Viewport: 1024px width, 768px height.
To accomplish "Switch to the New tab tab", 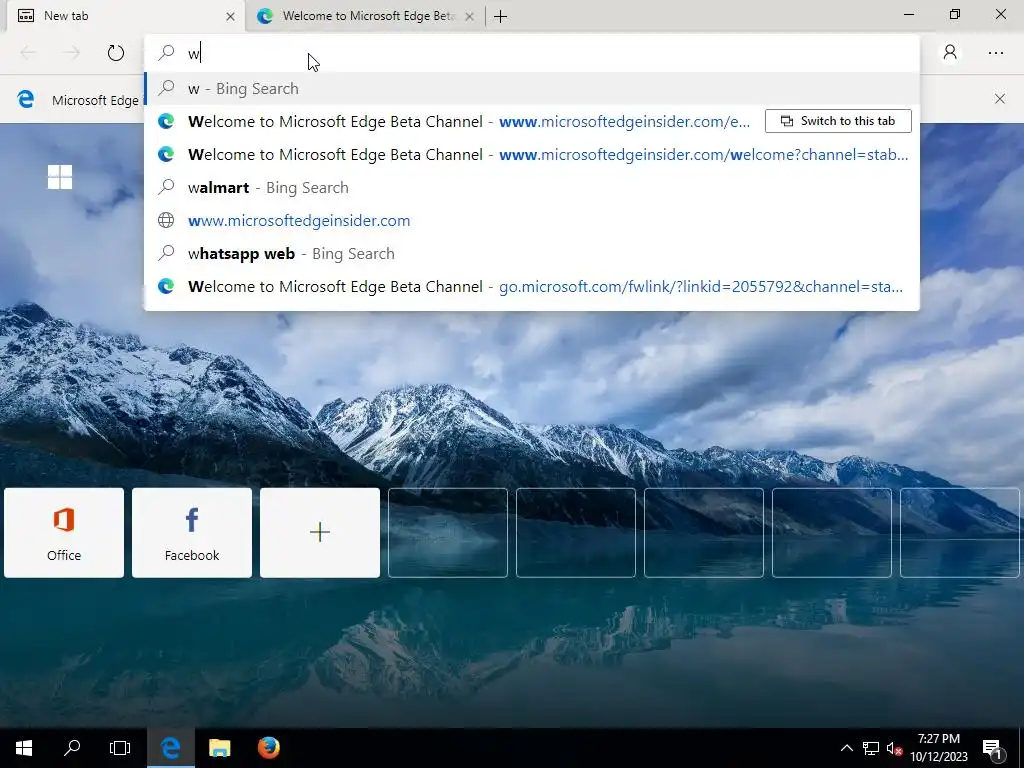I will coord(124,16).
